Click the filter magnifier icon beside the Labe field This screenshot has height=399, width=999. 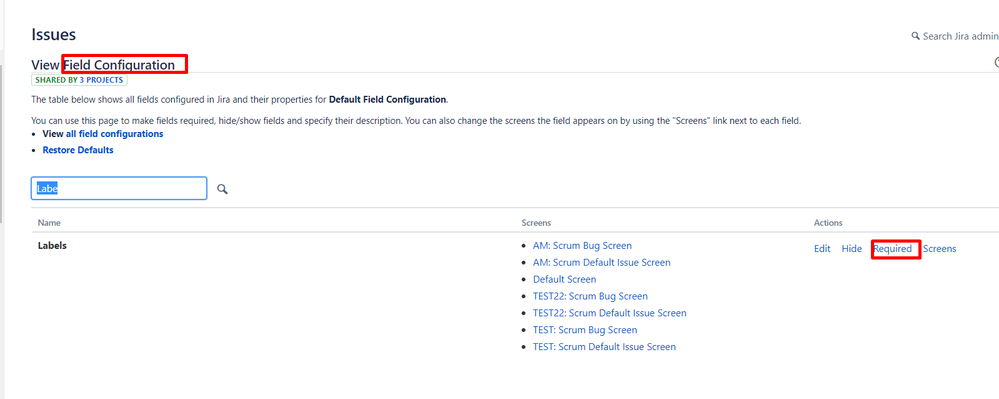(222, 189)
